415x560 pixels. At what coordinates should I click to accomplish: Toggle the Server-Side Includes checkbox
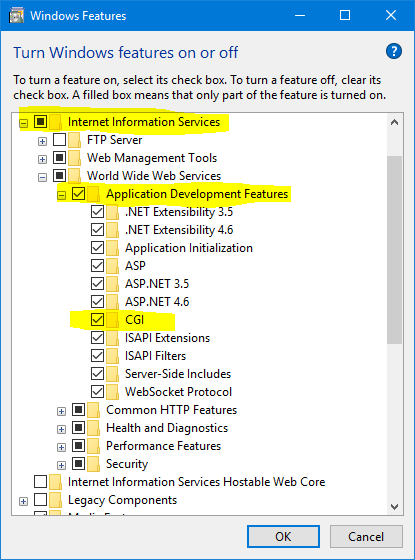(x=98, y=374)
